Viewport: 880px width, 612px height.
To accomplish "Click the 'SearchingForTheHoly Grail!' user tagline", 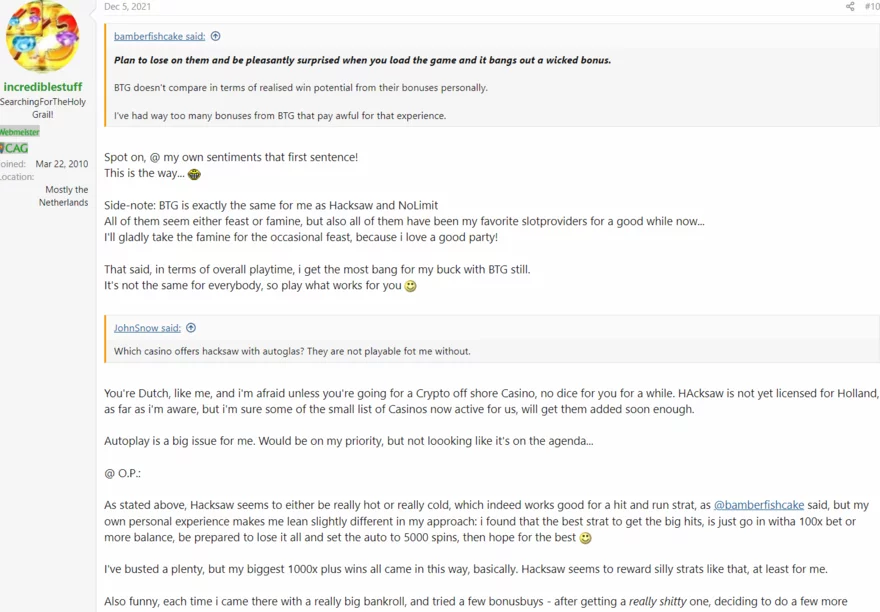I will (42, 108).
